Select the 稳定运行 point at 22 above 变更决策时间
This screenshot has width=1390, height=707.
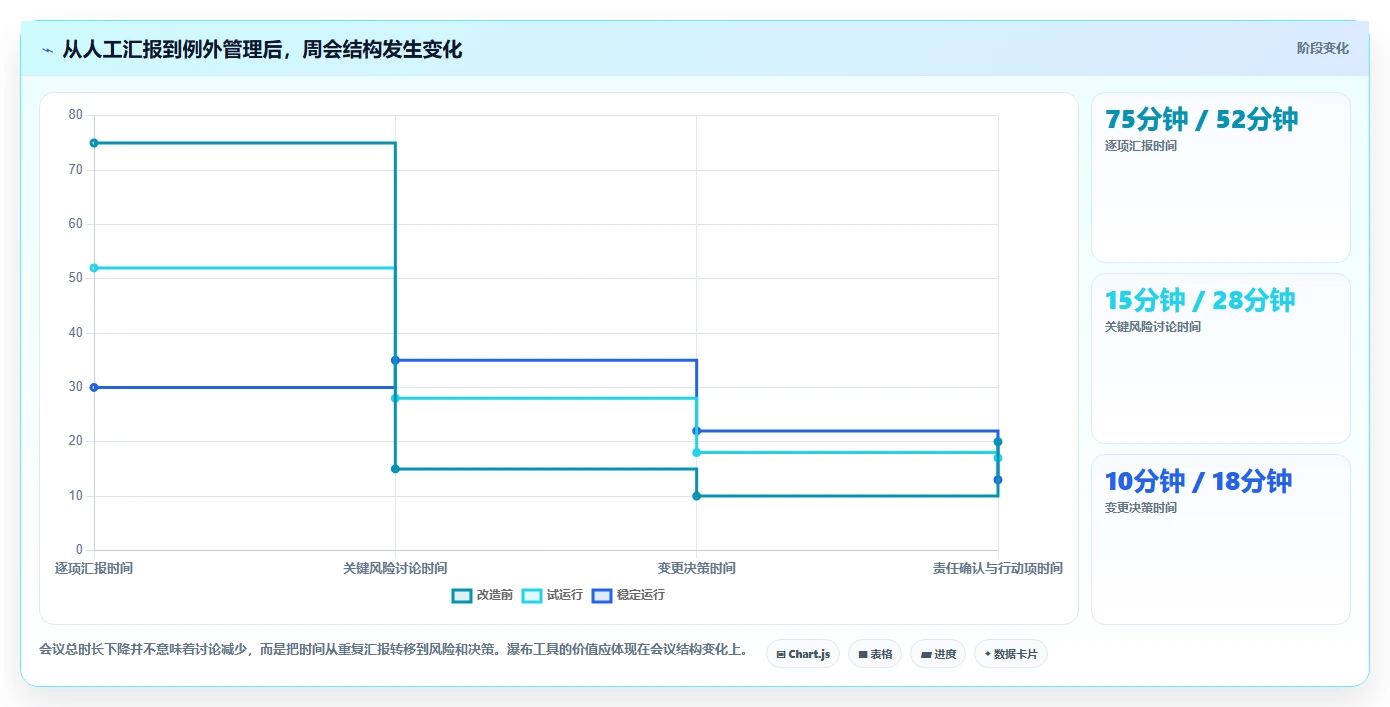tap(696, 431)
